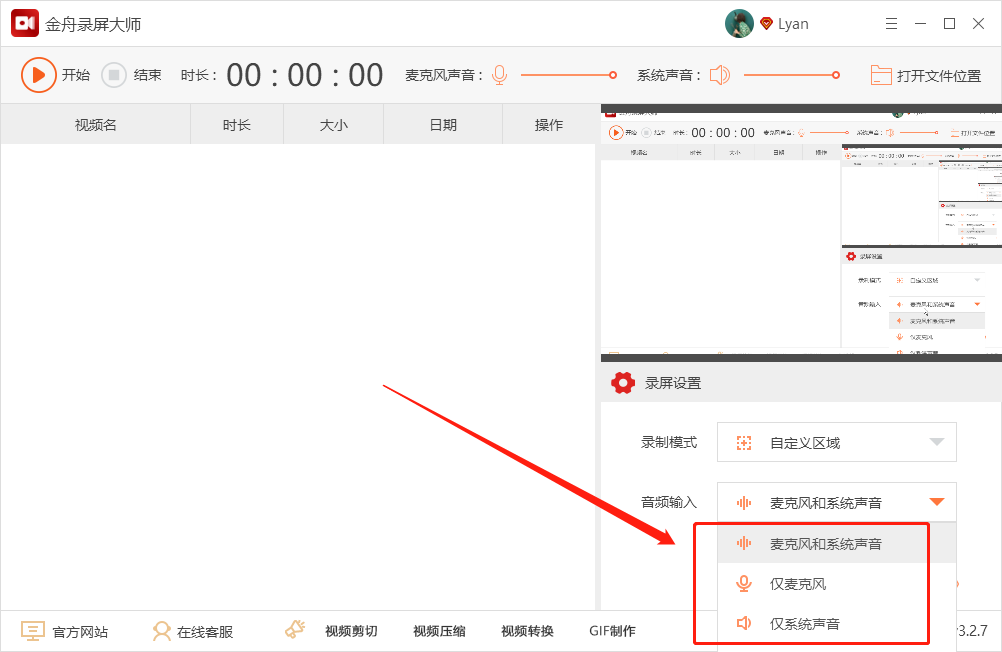Image resolution: width=1002 pixels, height=652 pixels.
Task: Open file location via the folder icon
Action: click(x=881, y=75)
